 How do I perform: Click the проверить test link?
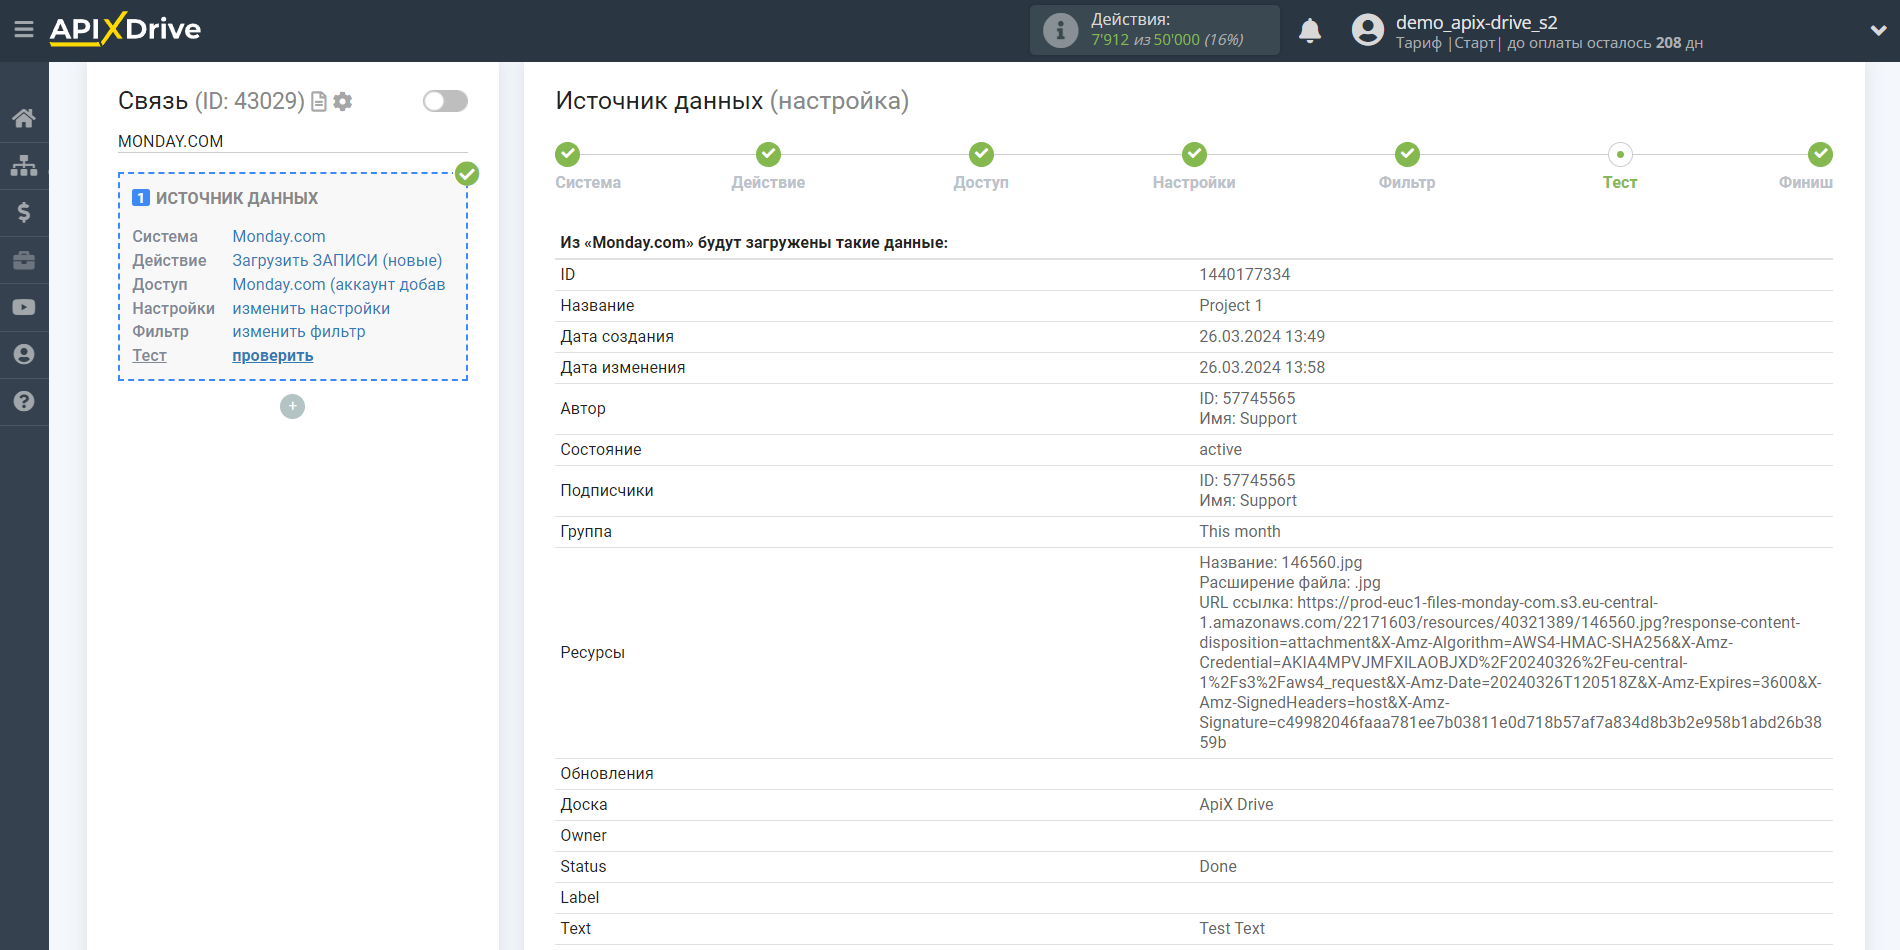pos(273,355)
